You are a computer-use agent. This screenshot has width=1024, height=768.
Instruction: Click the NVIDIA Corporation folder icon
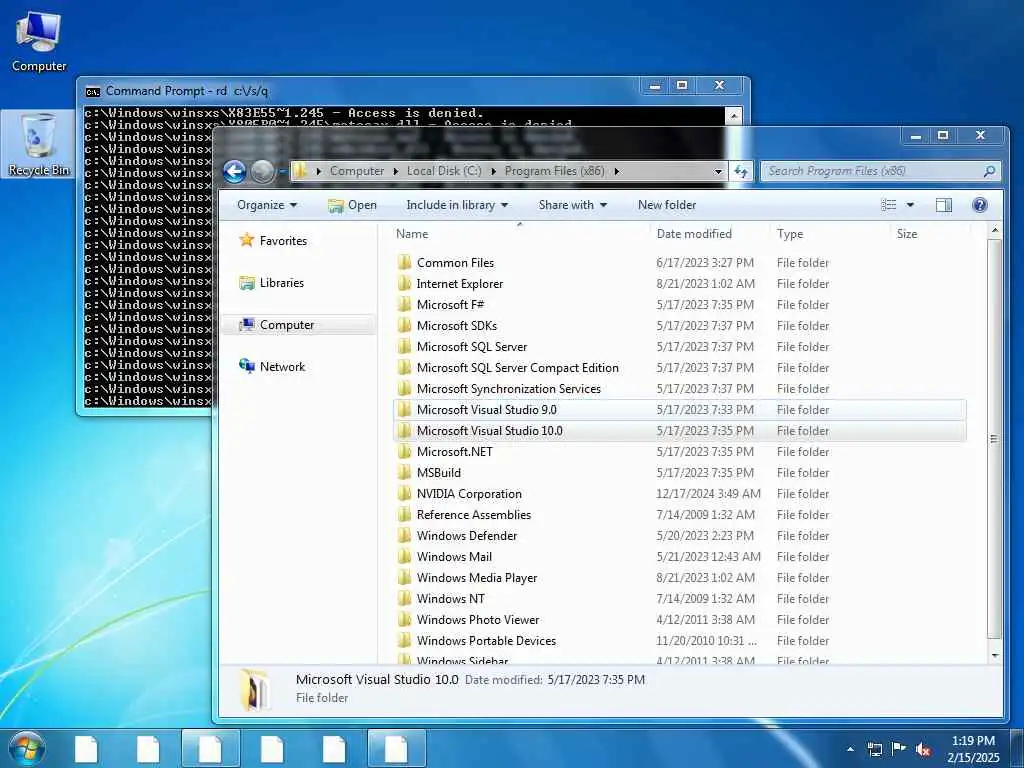[x=405, y=494]
